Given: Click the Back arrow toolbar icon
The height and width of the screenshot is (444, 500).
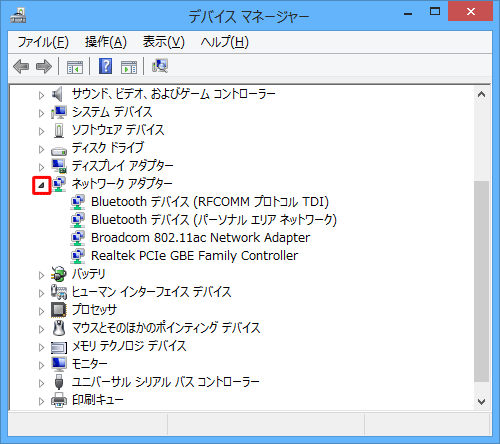Looking at the screenshot, I should pos(21,66).
